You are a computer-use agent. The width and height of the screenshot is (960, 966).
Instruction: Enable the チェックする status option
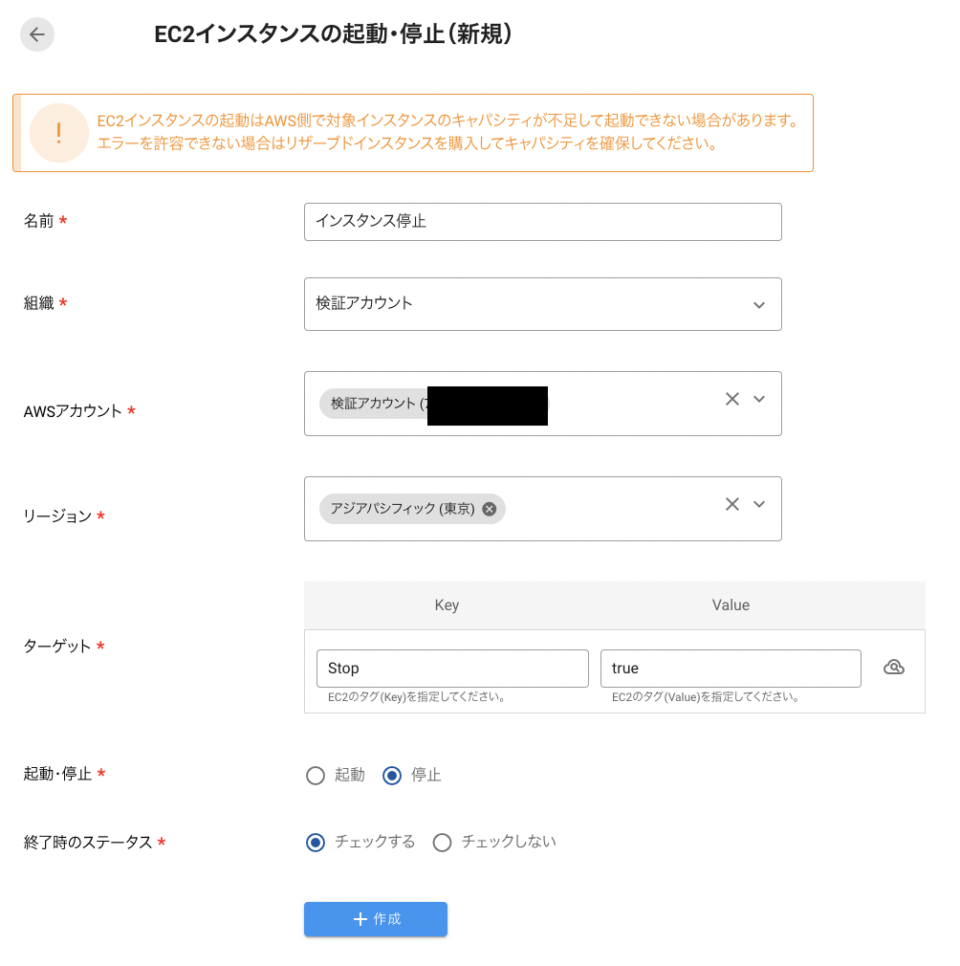pos(315,841)
